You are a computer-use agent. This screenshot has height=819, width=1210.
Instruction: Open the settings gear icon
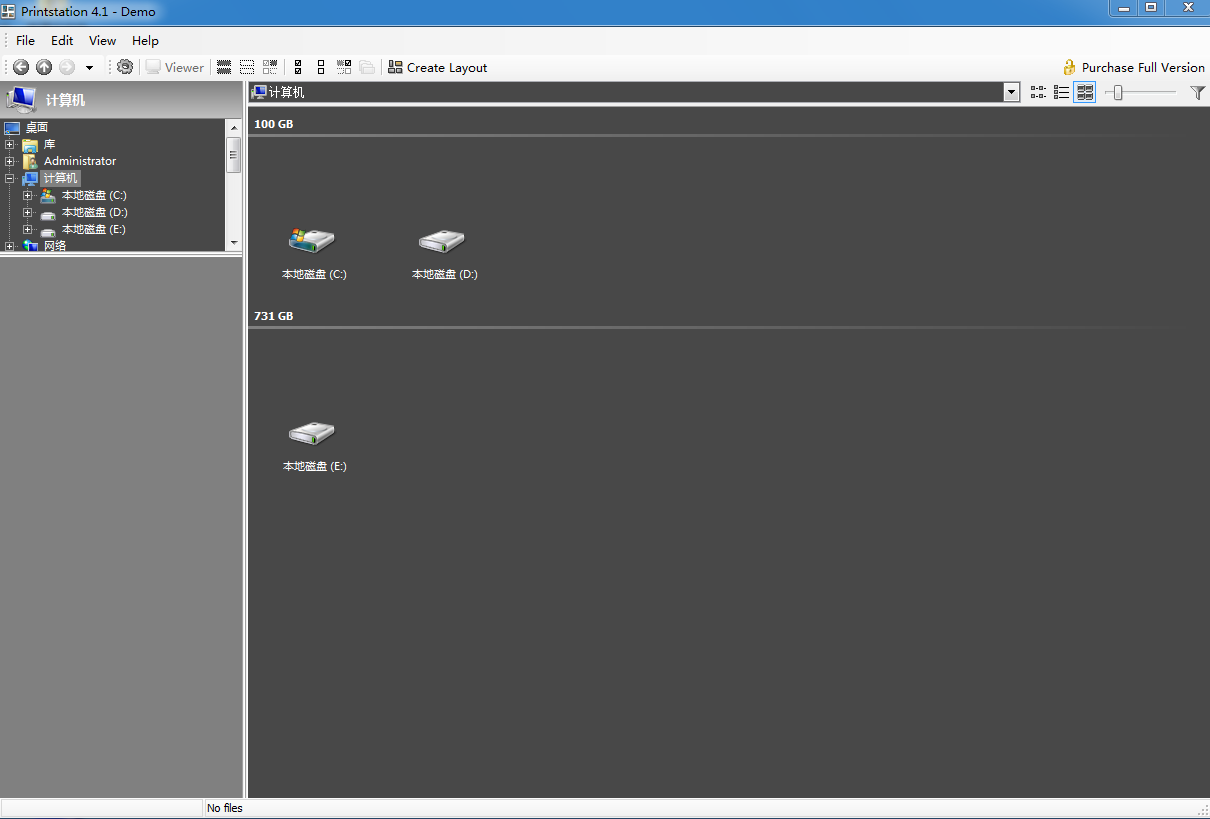[124, 67]
